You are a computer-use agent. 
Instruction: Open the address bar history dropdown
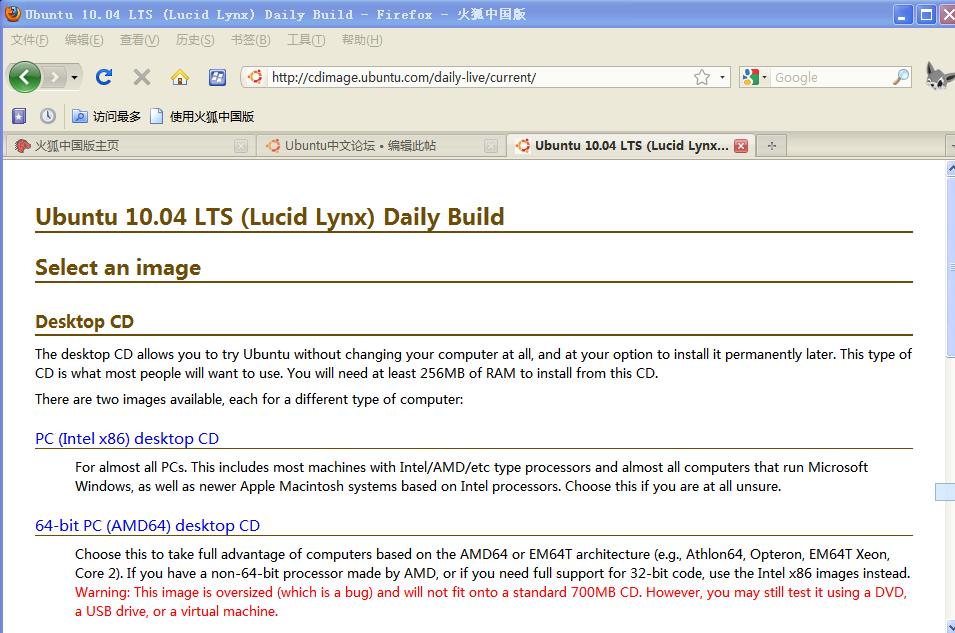[722, 77]
